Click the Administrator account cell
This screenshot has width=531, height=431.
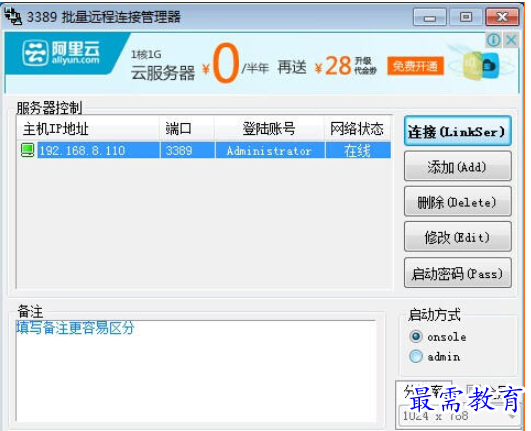click(x=270, y=150)
